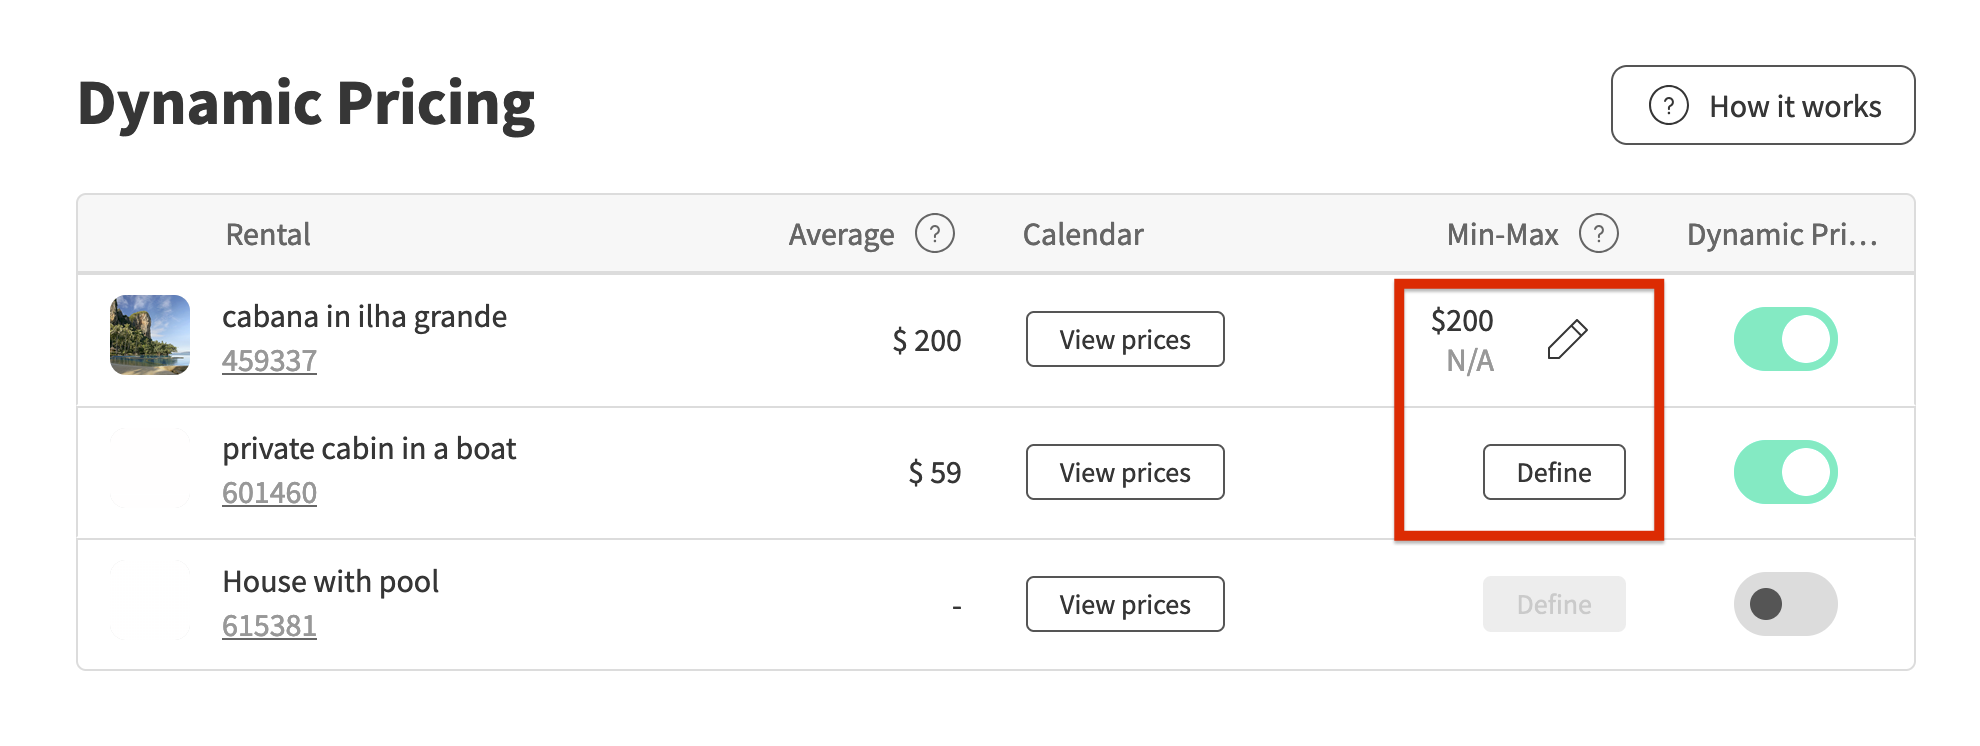The image size is (1980, 746).
Task: Open rental ID link 615381
Action: [269, 626]
